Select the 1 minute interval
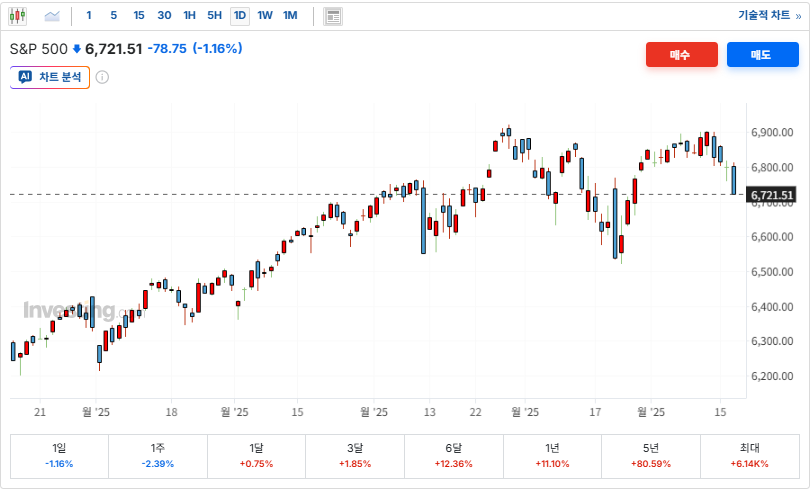The width and height of the screenshot is (811, 491). click(89, 16)
